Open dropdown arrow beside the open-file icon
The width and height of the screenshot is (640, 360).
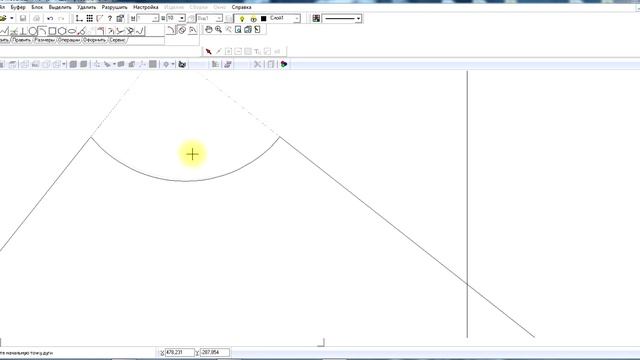(x=11, y=18)
